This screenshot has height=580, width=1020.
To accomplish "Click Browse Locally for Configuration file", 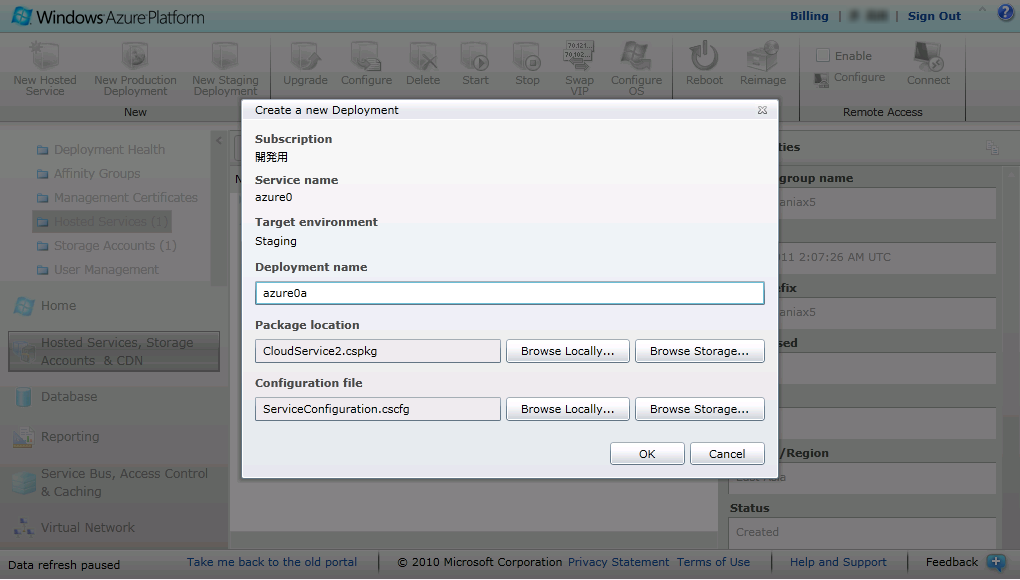I will point(567,409).
